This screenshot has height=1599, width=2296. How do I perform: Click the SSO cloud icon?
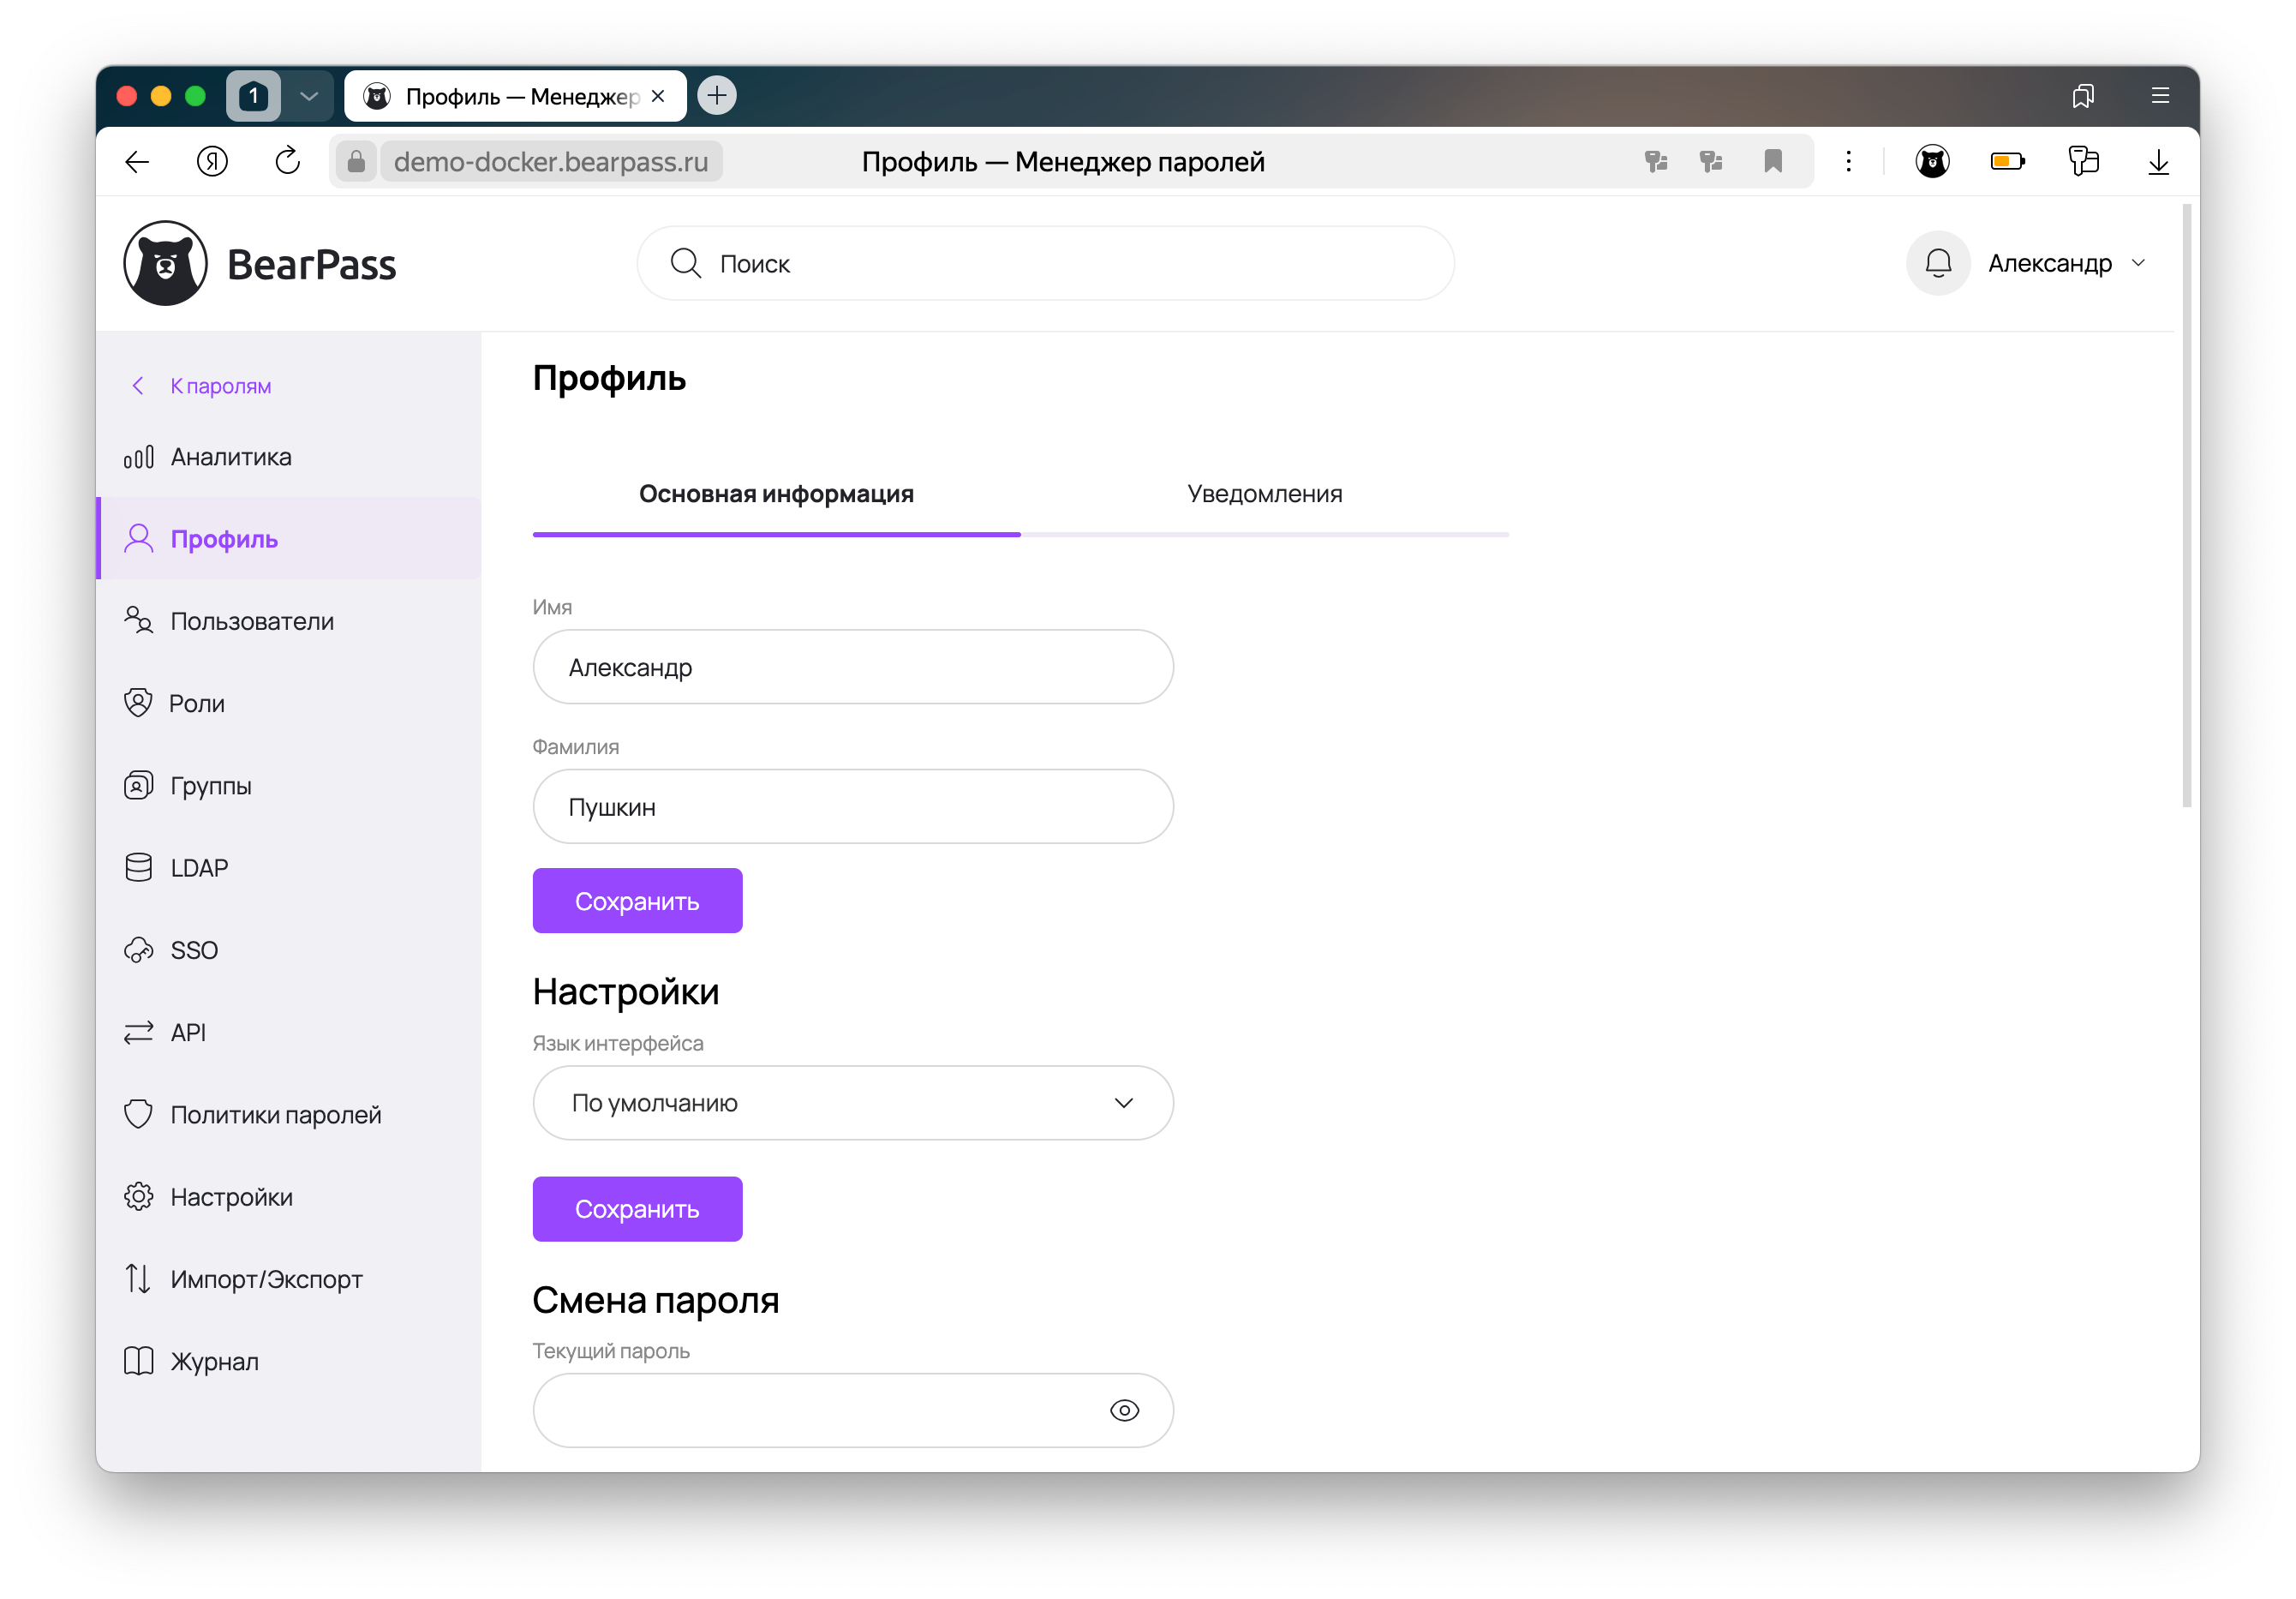tap(138, 949)
